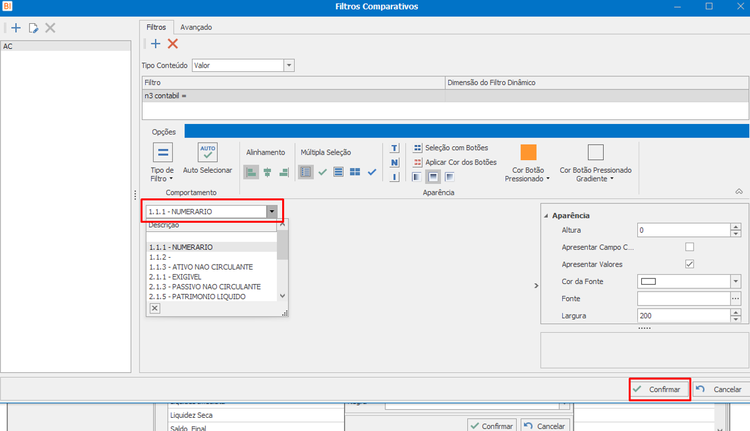
Task: Confirm the Filtros Comparativos dialog
Action: click(x=659, y=389)
